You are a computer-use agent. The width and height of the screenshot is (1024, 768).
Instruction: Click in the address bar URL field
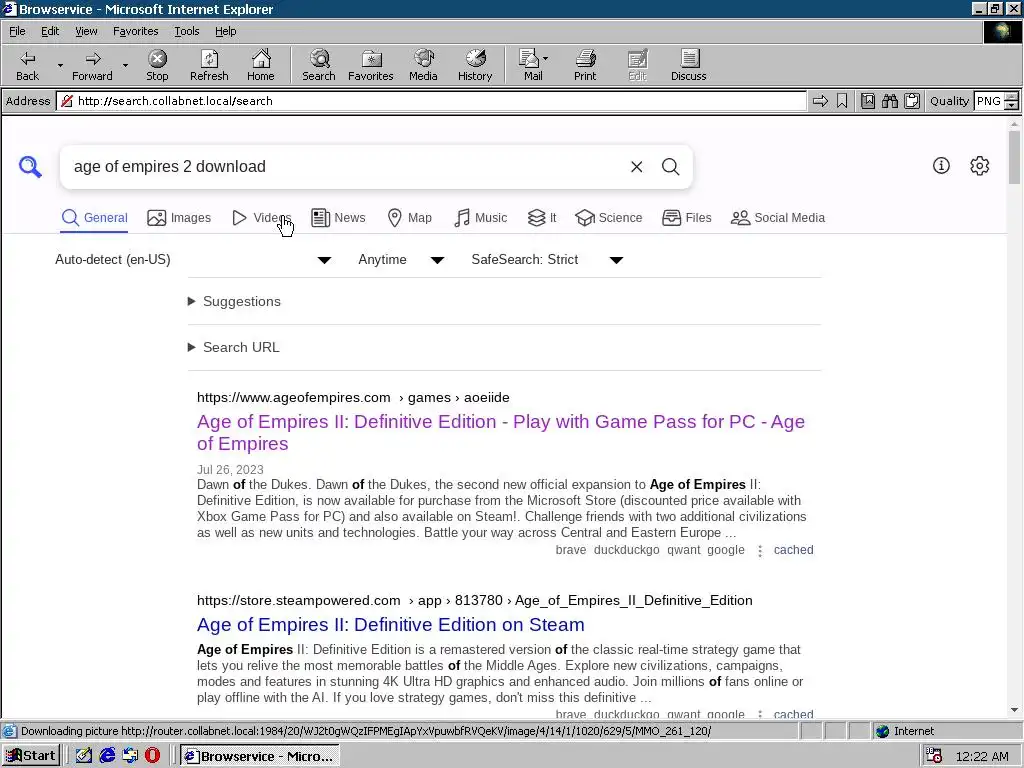(433, 101)
